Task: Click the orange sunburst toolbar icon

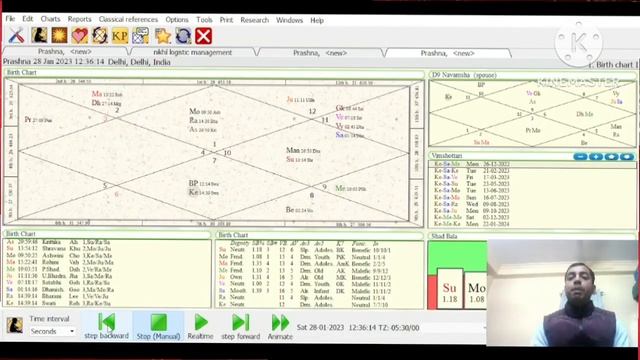Action: 59,36
